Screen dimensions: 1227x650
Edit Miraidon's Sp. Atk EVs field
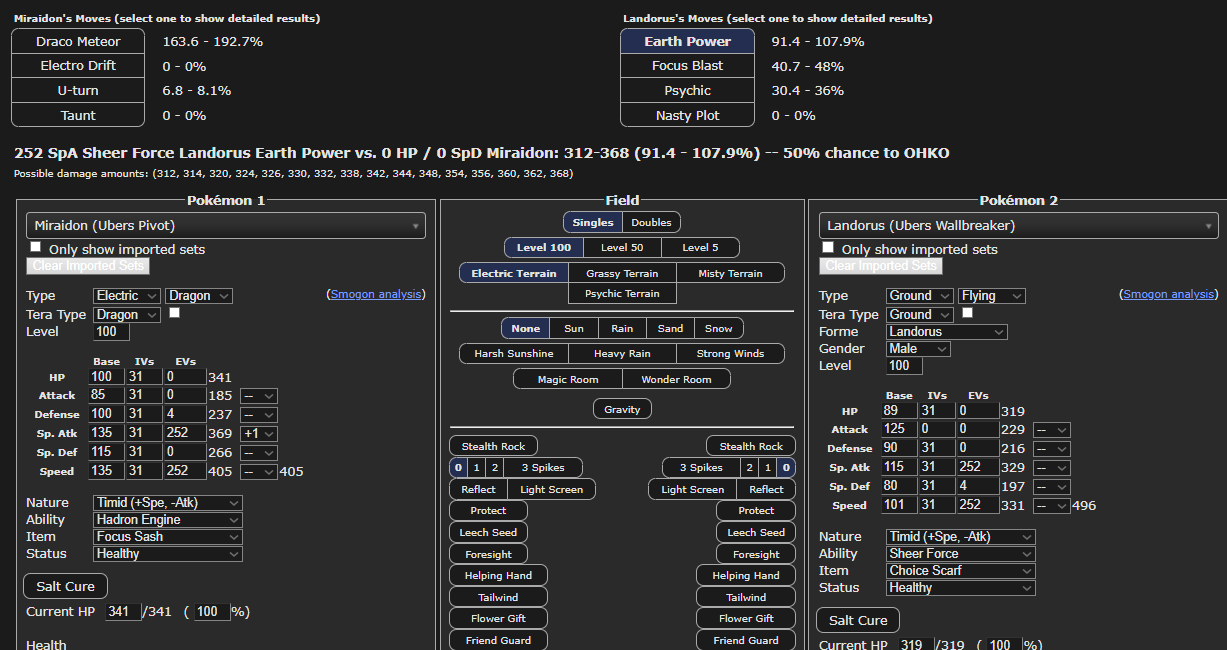184,434
